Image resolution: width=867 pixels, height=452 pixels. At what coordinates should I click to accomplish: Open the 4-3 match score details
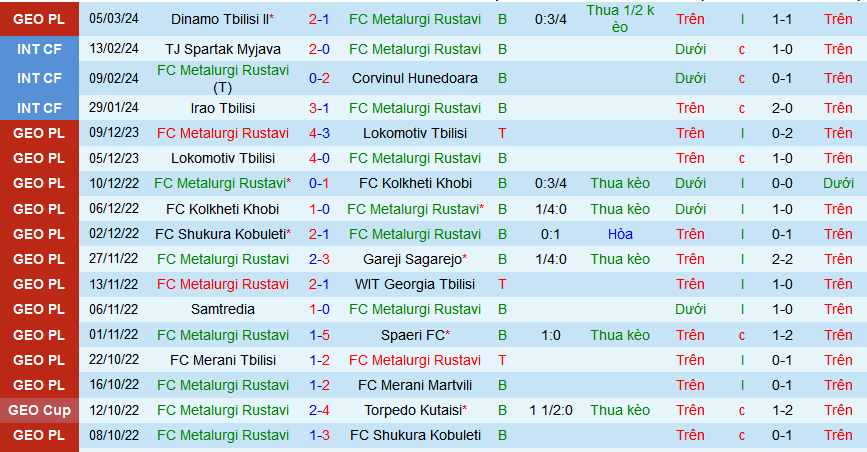tap(319, 133)
